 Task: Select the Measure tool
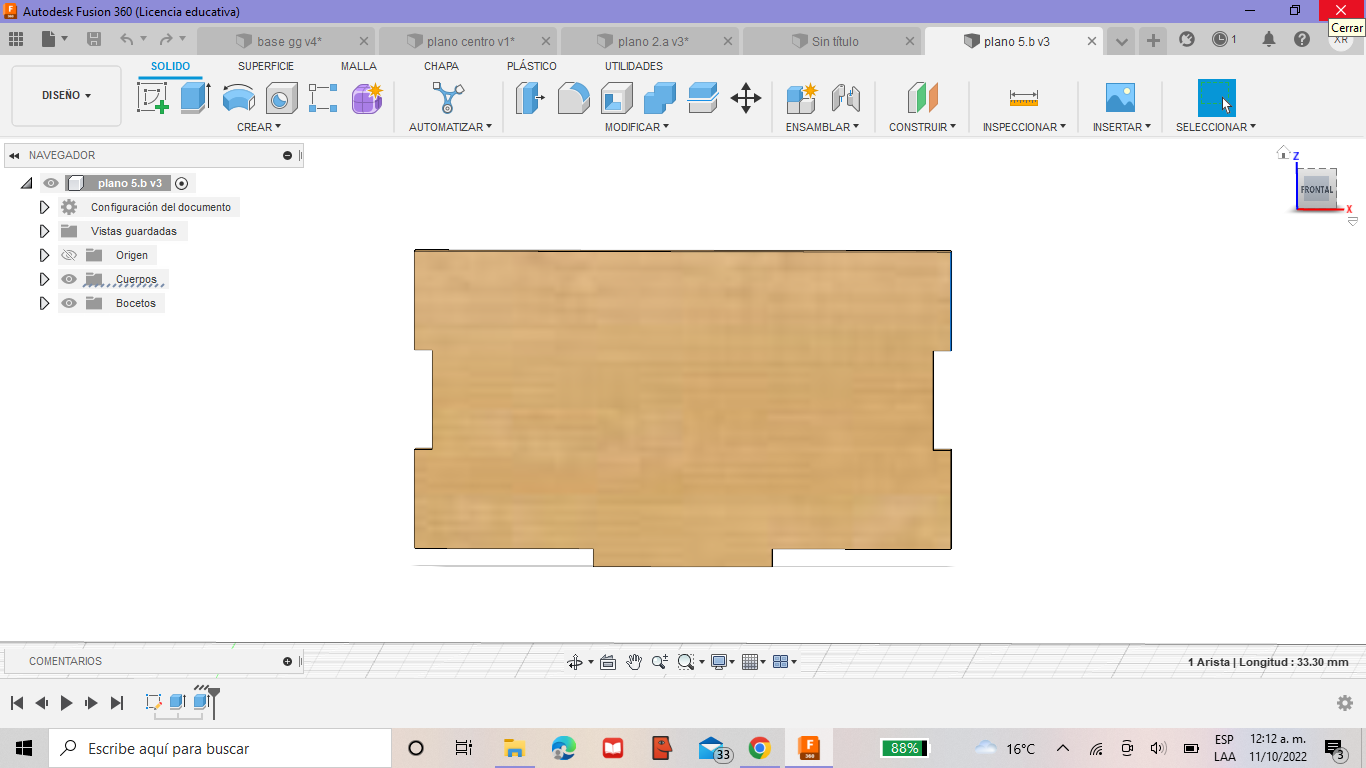[x=1023, y=98]
